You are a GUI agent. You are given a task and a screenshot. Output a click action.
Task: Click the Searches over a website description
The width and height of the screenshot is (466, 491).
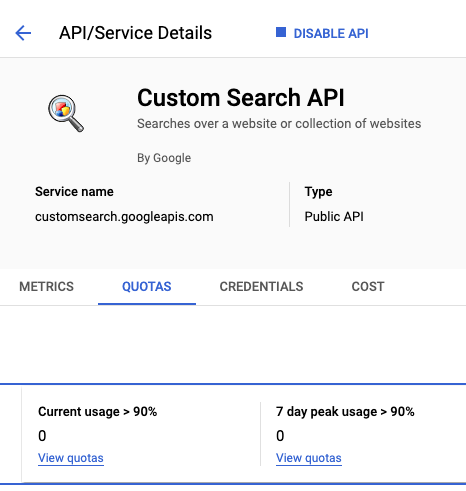point(279,124)
